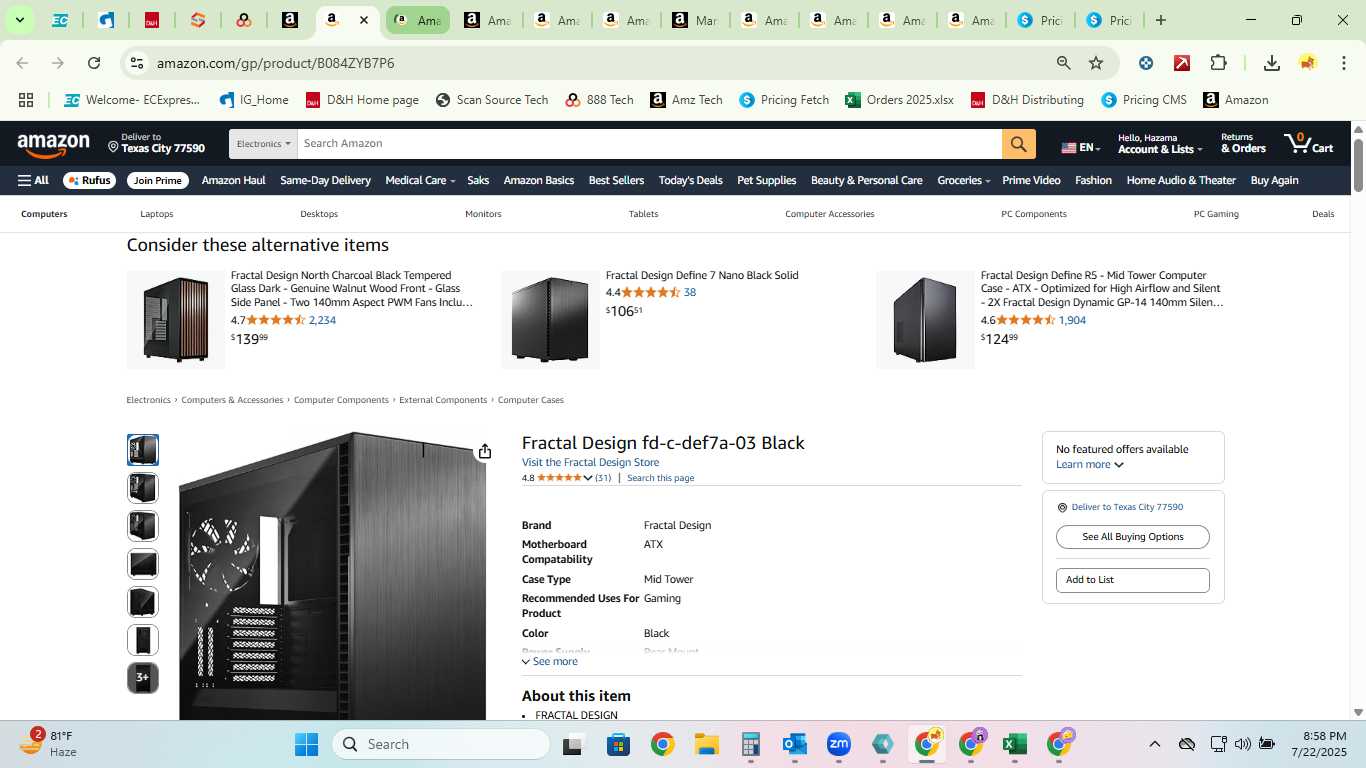Click See All Buying Options button
The height and width of the screenshot is (768, 1366).
pos(1133,537)
